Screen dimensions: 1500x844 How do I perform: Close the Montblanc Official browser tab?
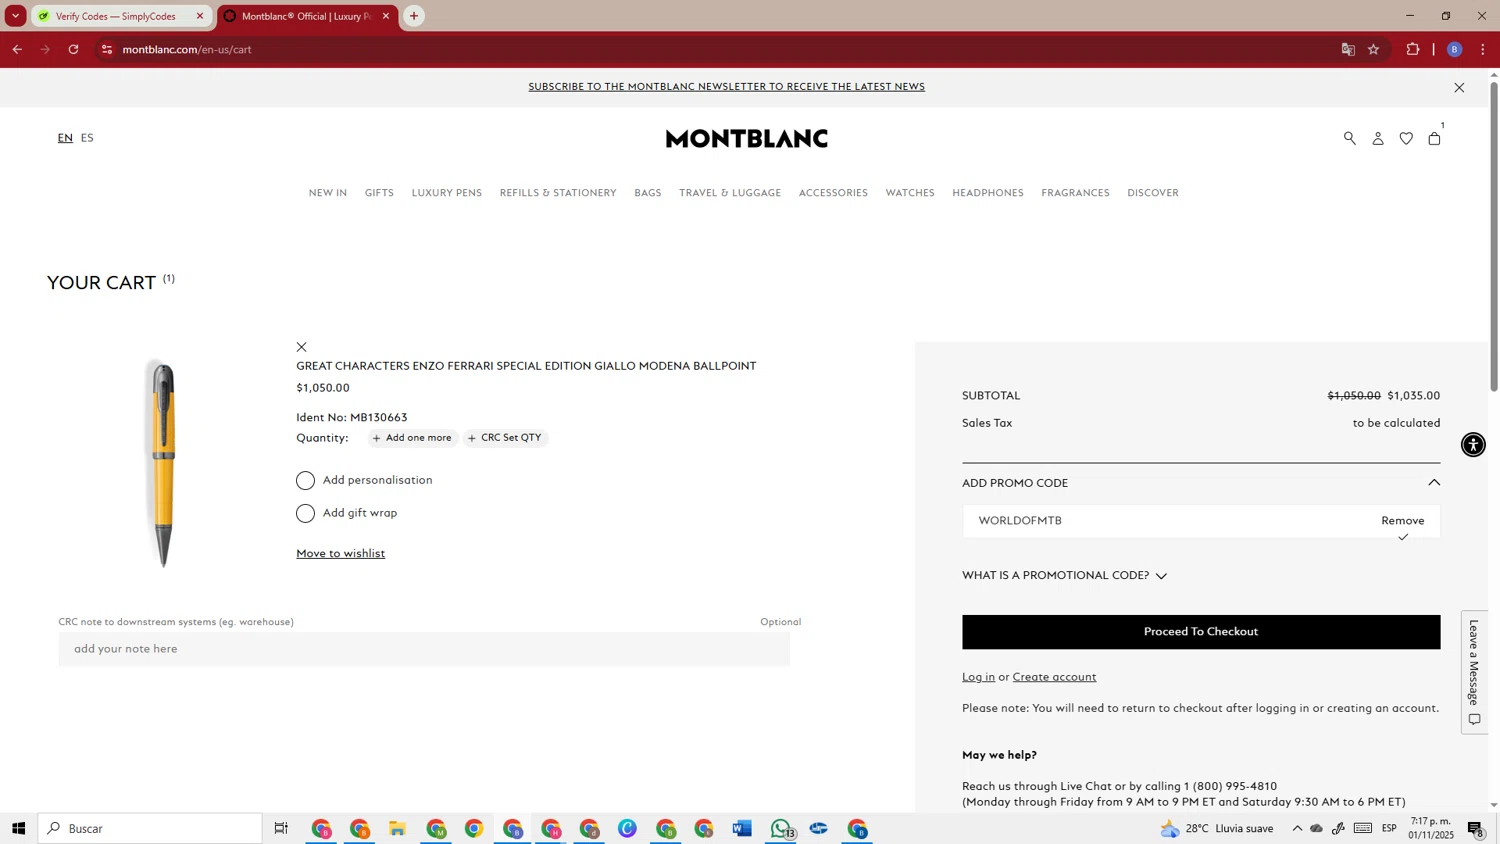(386, 16)
